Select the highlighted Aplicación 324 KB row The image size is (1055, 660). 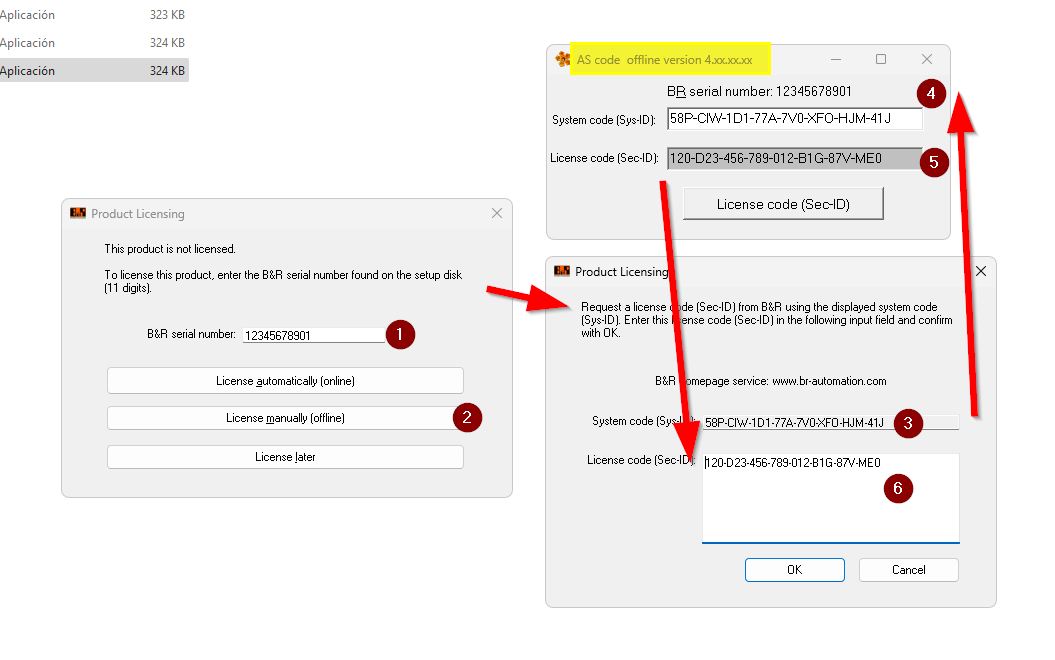(x=93, y=71)
